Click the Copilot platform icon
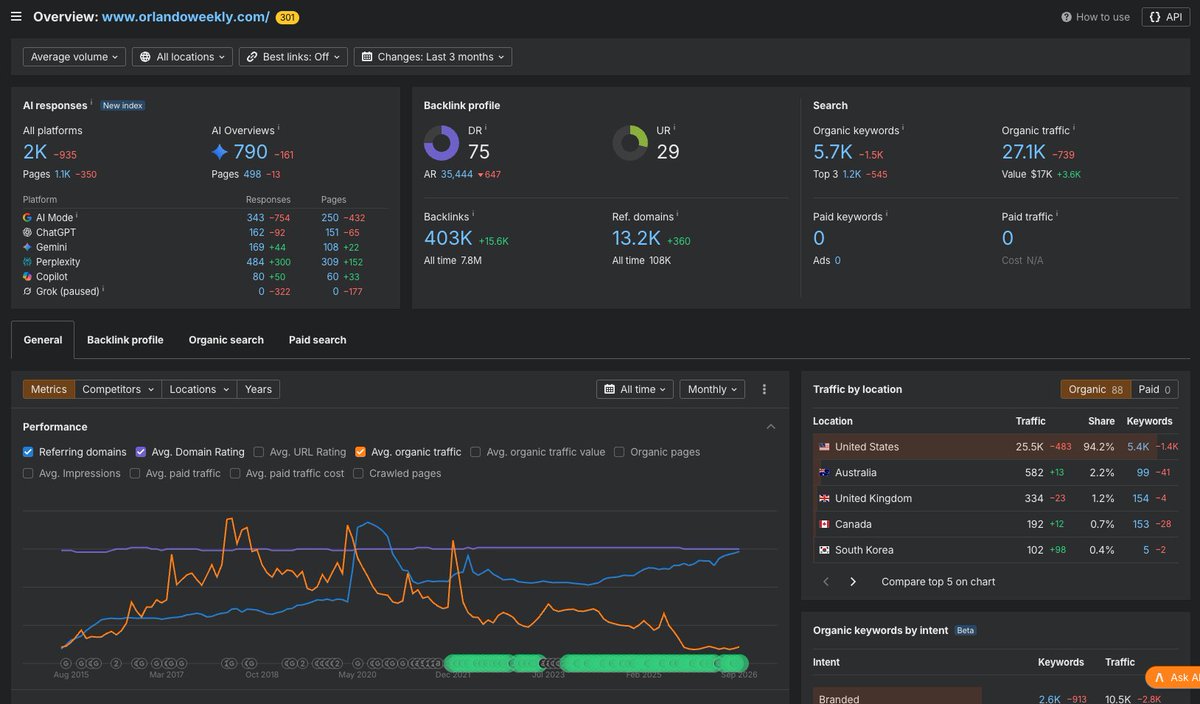This screenshot has width=1200, height=704. coord(27,277)
